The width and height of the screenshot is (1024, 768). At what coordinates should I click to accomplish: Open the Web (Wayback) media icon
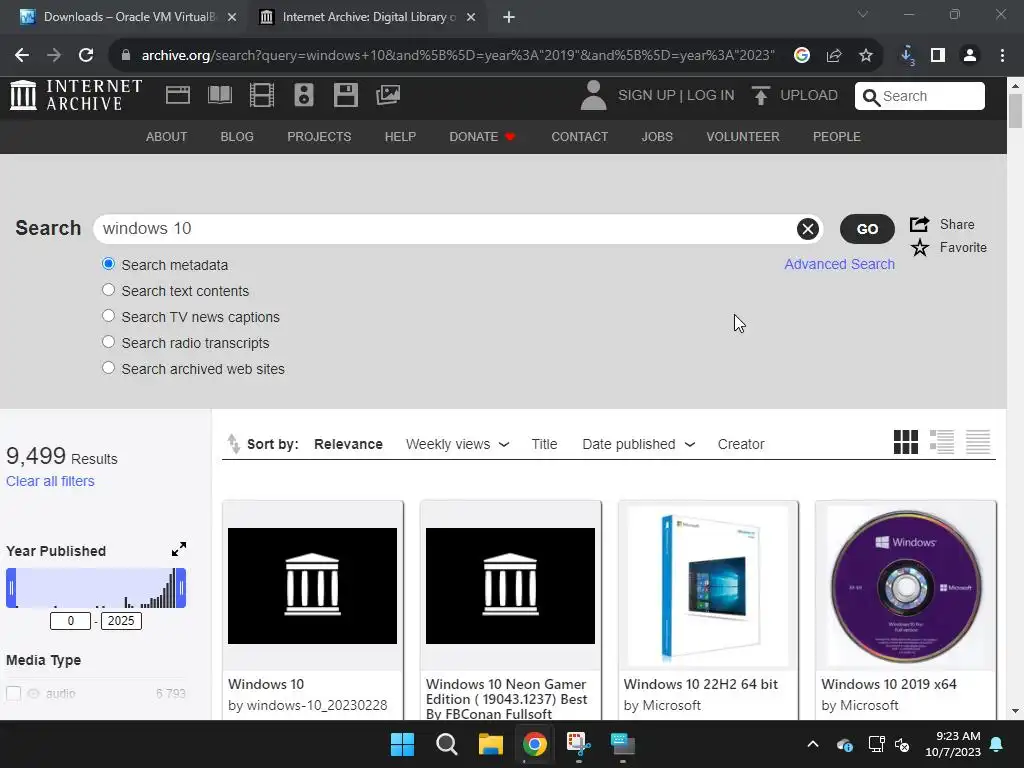point(178,95)
